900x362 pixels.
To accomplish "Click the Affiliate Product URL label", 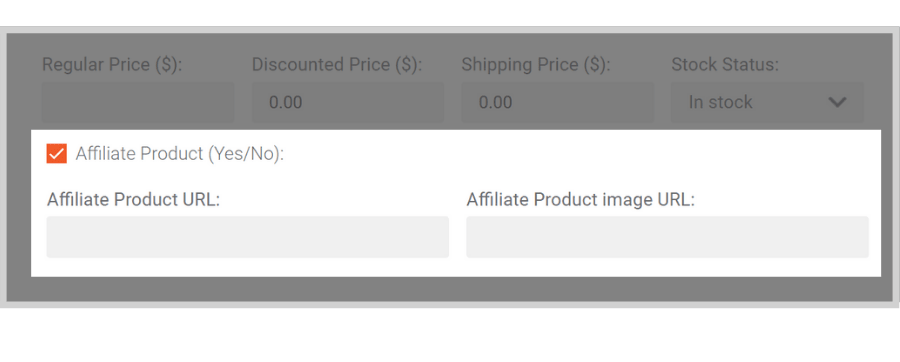I will 134,200.
